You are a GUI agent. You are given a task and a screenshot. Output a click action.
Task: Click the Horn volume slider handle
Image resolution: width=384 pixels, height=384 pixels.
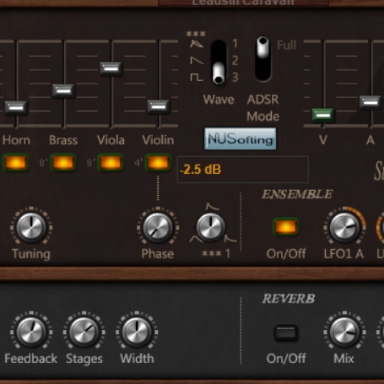coord(16,108)
